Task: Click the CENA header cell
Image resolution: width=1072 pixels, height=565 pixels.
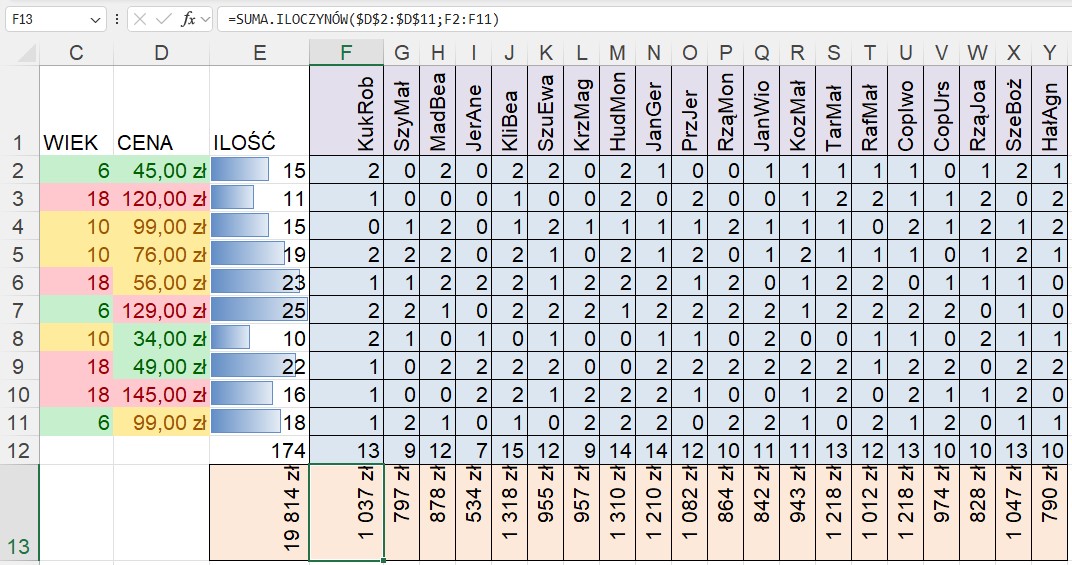Action: 161,143
